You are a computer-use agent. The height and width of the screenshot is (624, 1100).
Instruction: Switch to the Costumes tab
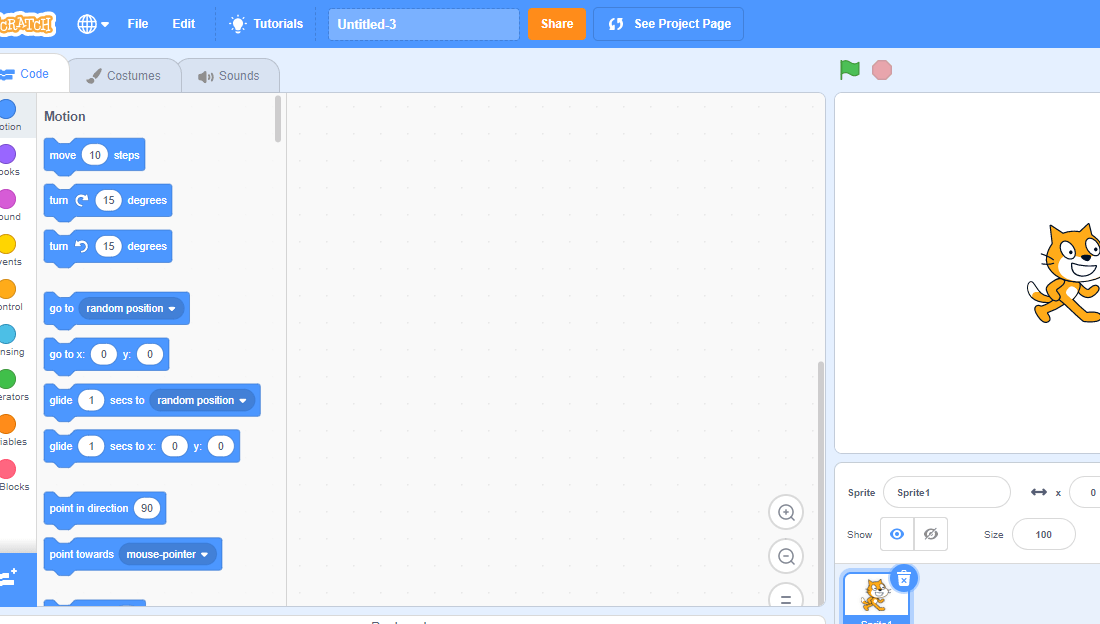click(124, 74)
